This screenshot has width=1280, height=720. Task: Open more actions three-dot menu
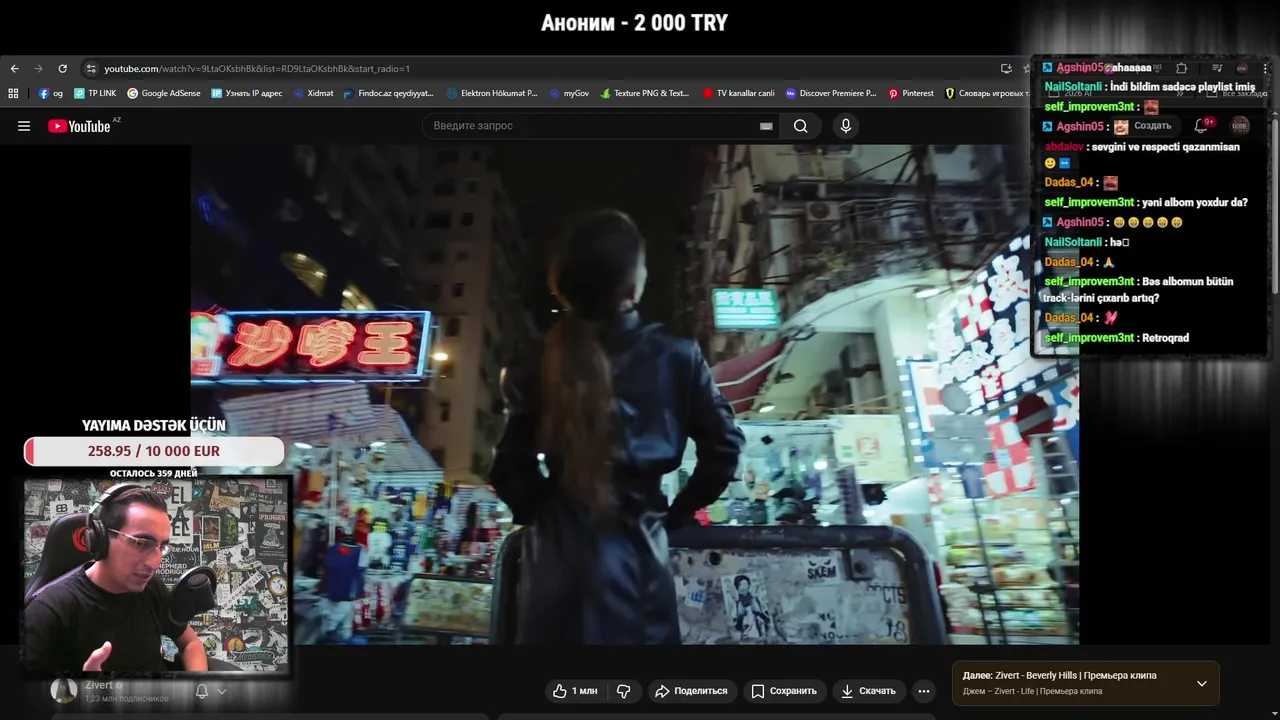pos(924,691)
